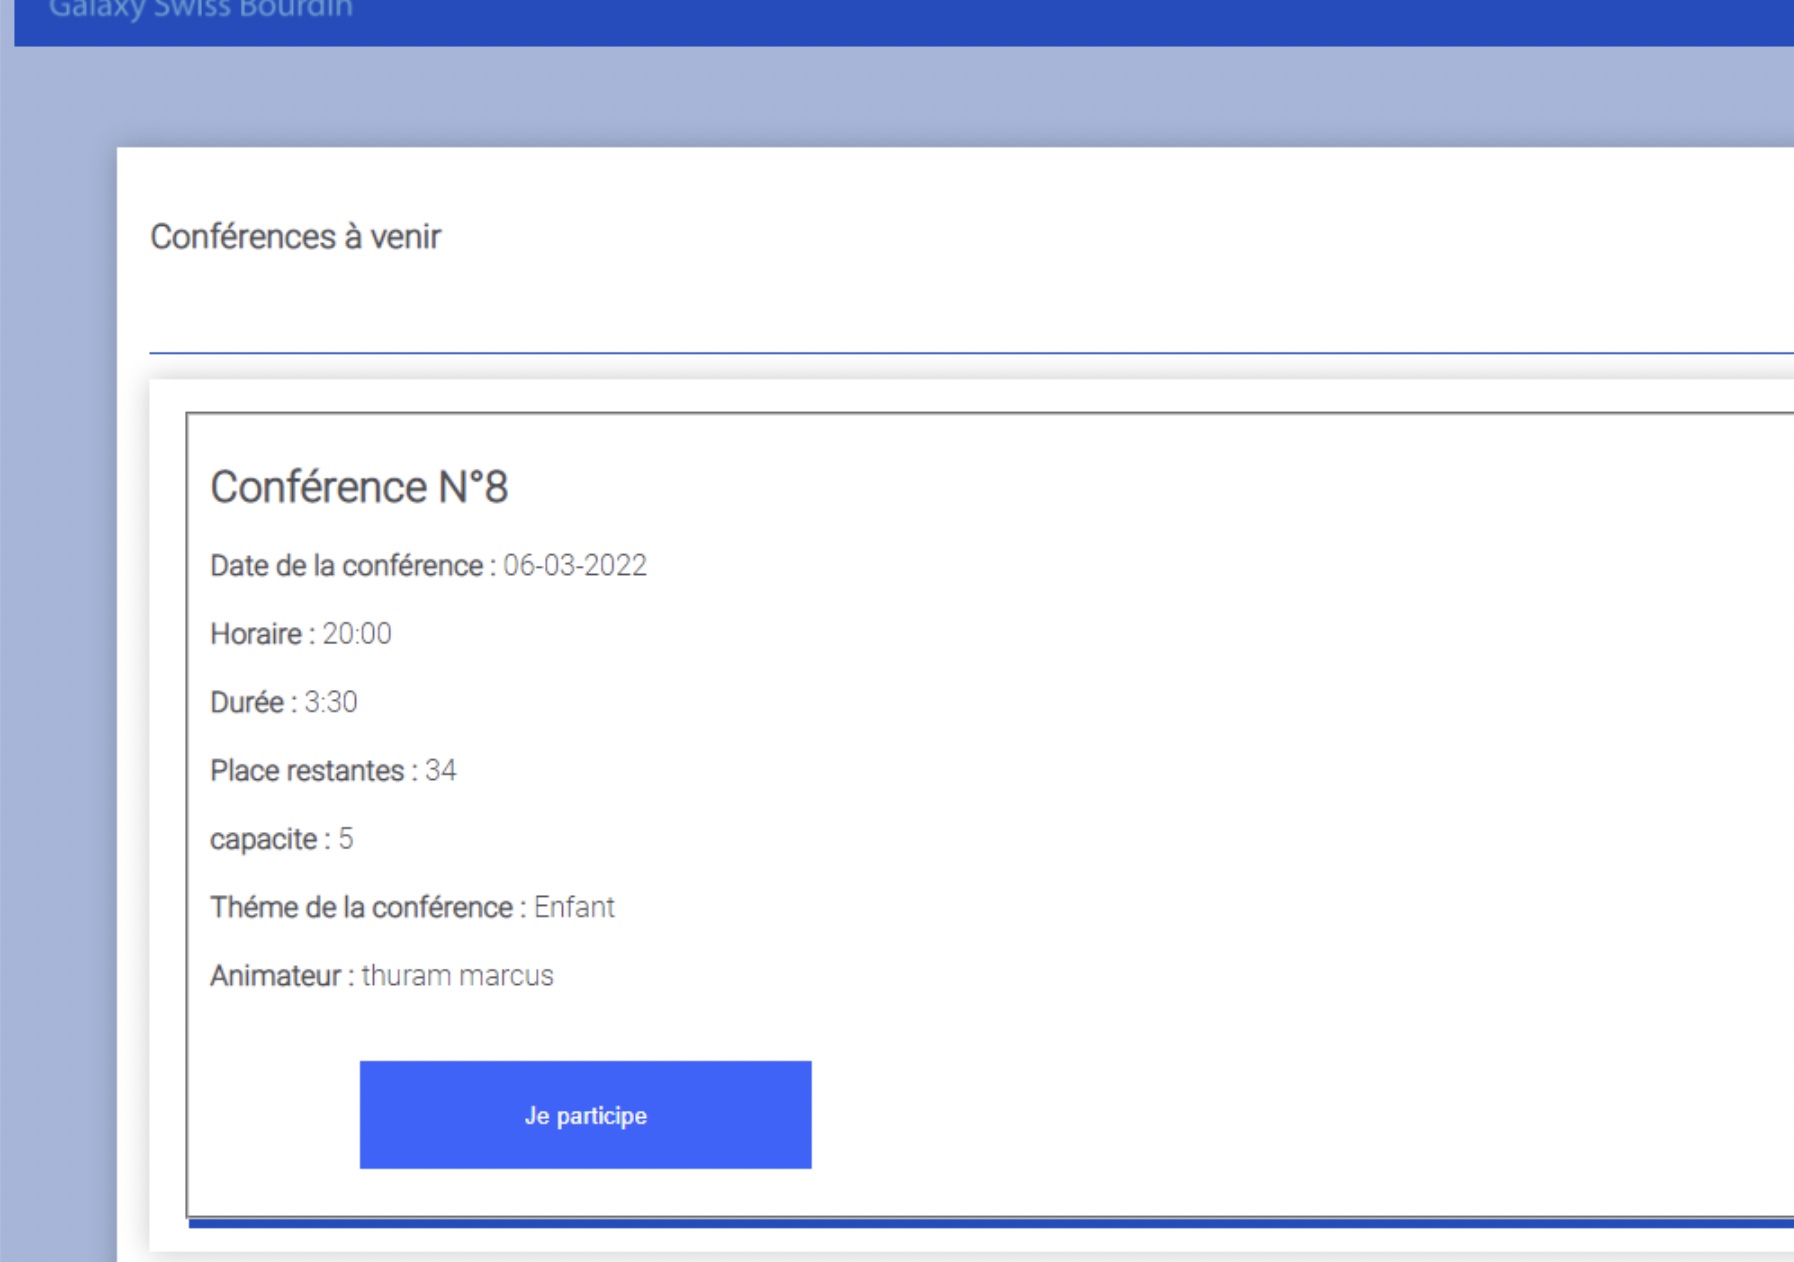Image resolution: width=1794 pixels, height=1262 pixels.
Task: Select the Place restantes value 34
Action: pyautogui.click(x=441, y=770)
